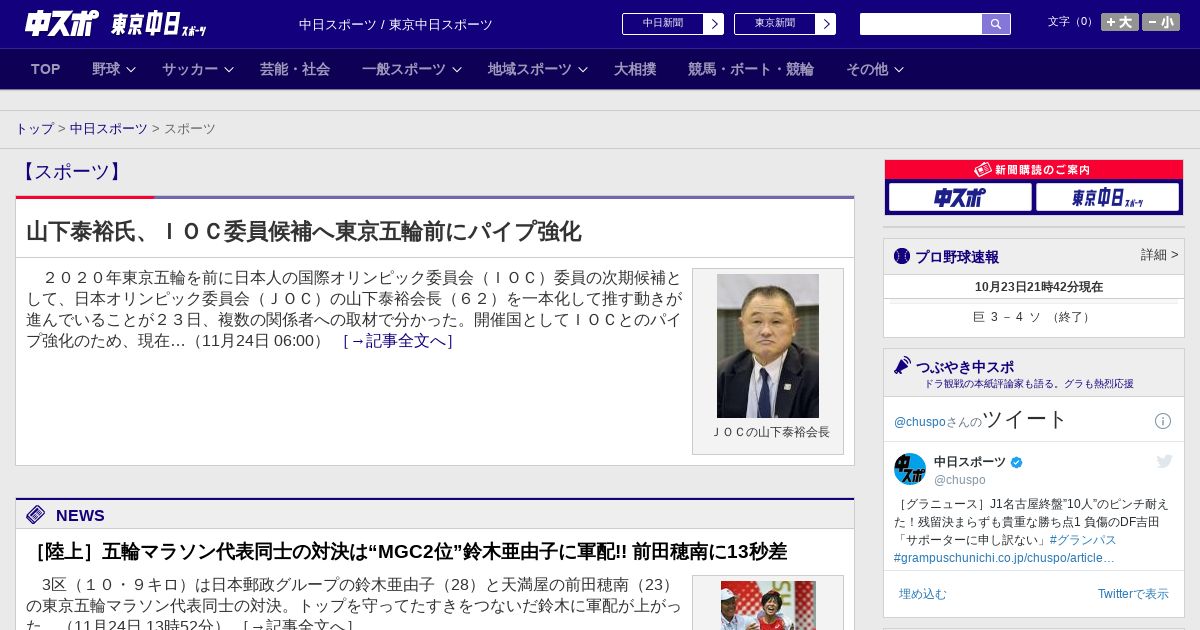Open プロ野球速報 heading link
Screen dimensions: 1200x630
(957, 257)
